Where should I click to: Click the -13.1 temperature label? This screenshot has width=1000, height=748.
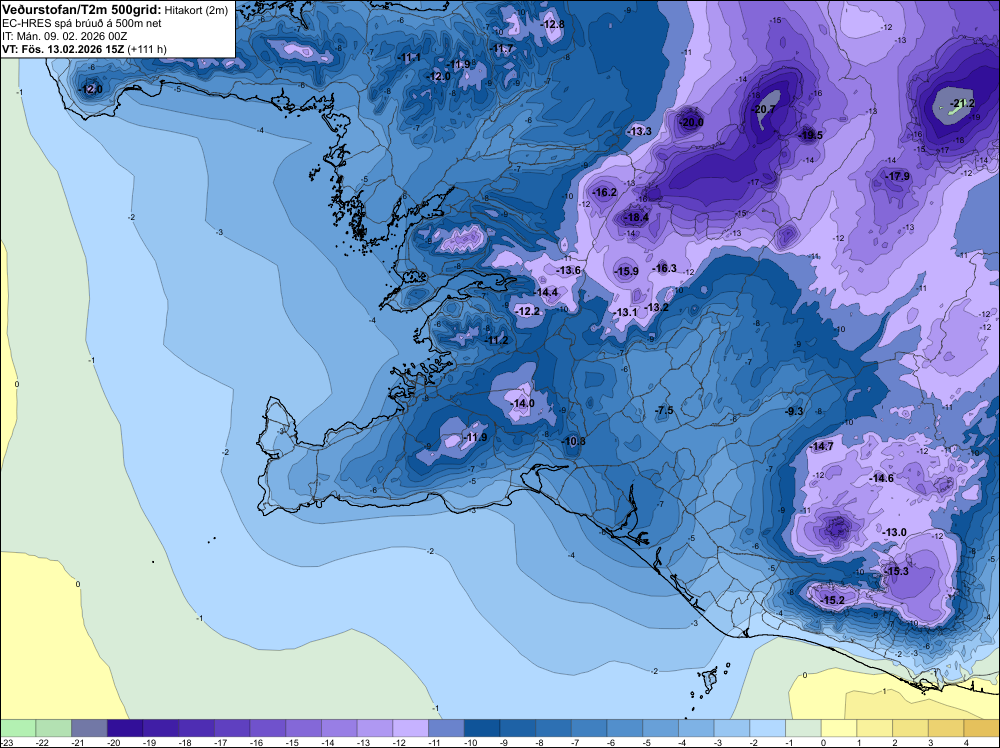pyautogui.click(x=626, y=312)
